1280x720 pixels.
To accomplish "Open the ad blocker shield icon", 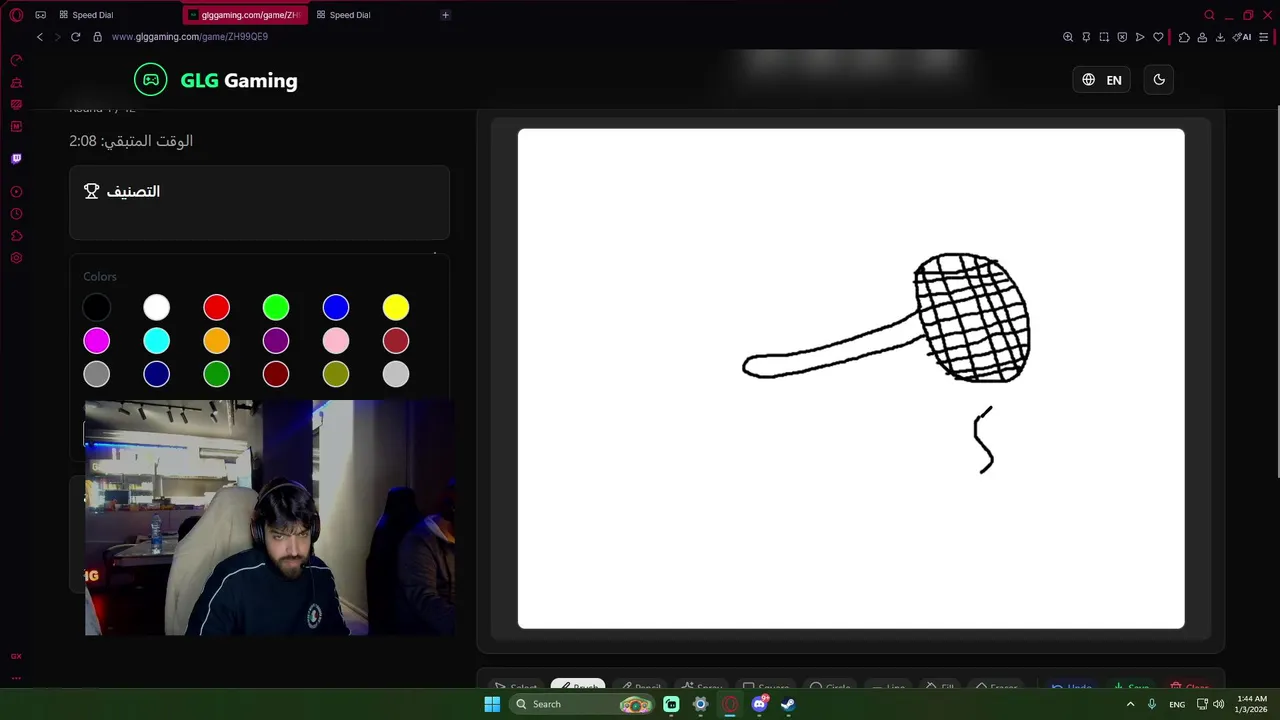I will point(1122,37).
